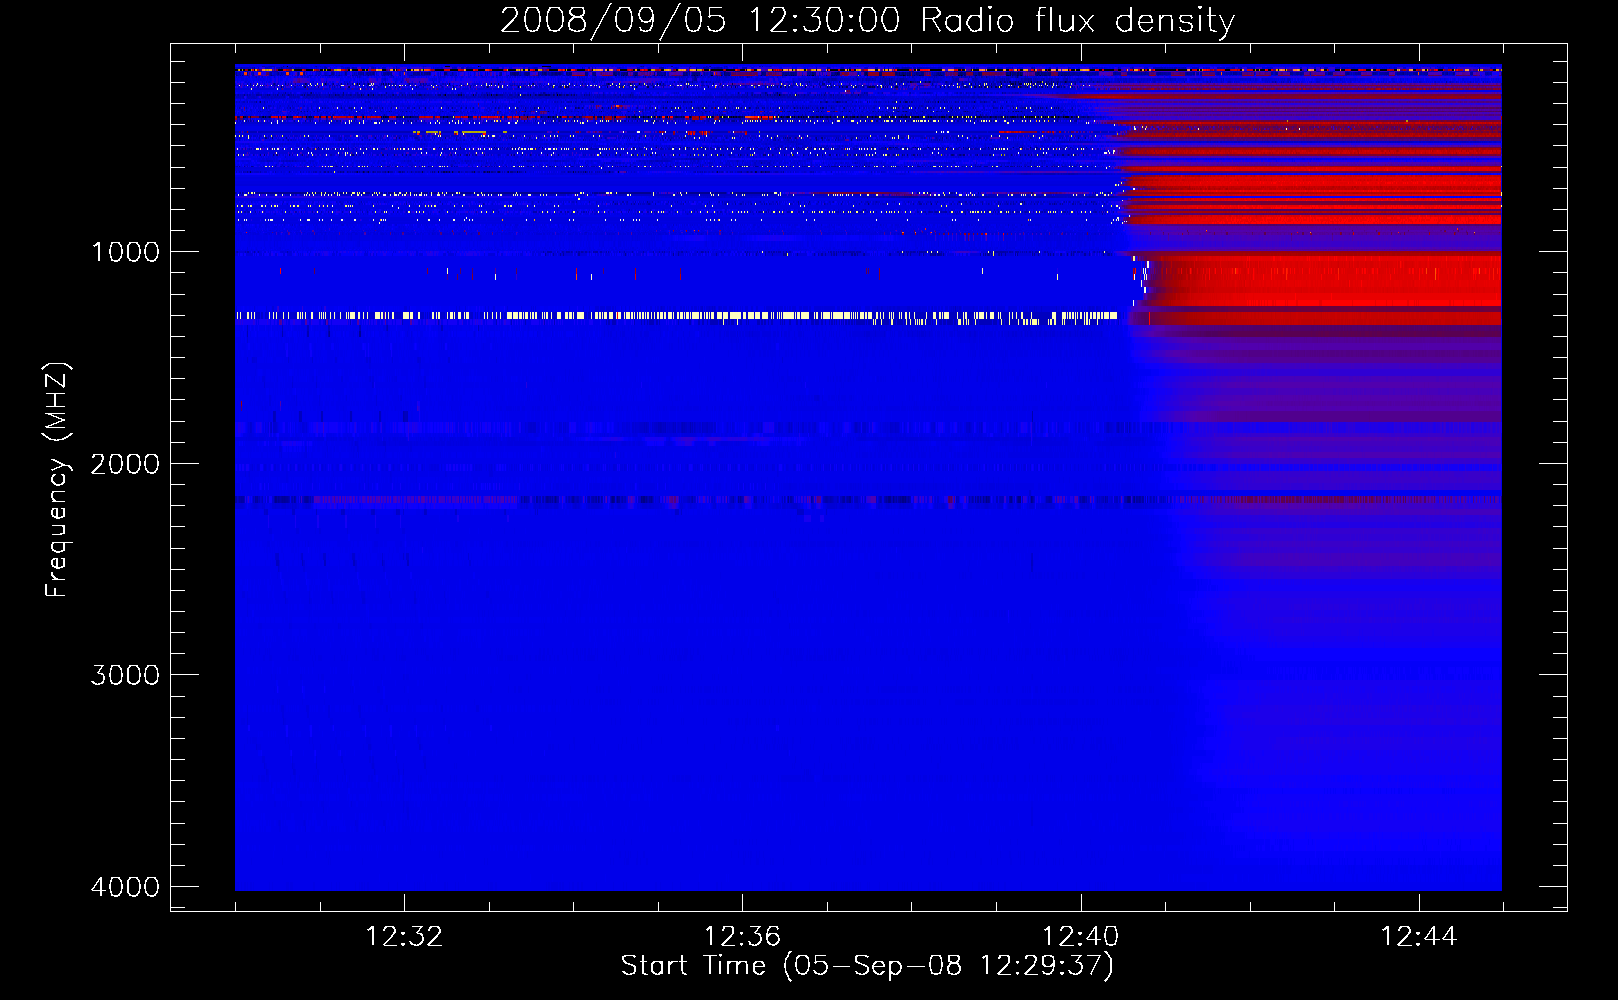Click the 'Start Time (05-Sep-08 12:29:37)' label
The width and height of the screenshot is (1618, 1000).
coord(867,966)
